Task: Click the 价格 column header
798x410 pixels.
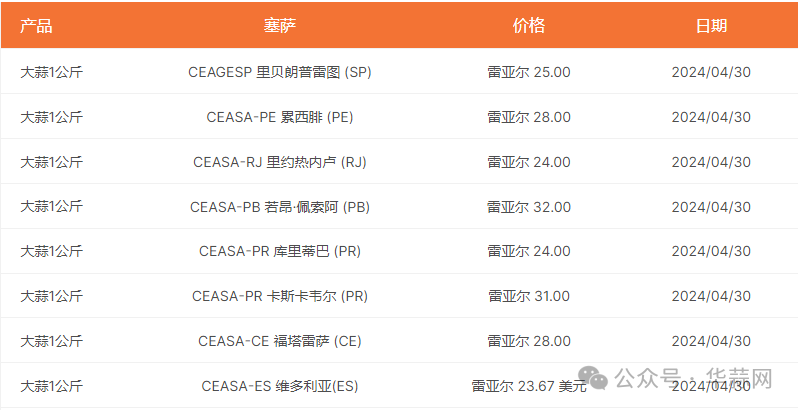Action: click(529, 25)
